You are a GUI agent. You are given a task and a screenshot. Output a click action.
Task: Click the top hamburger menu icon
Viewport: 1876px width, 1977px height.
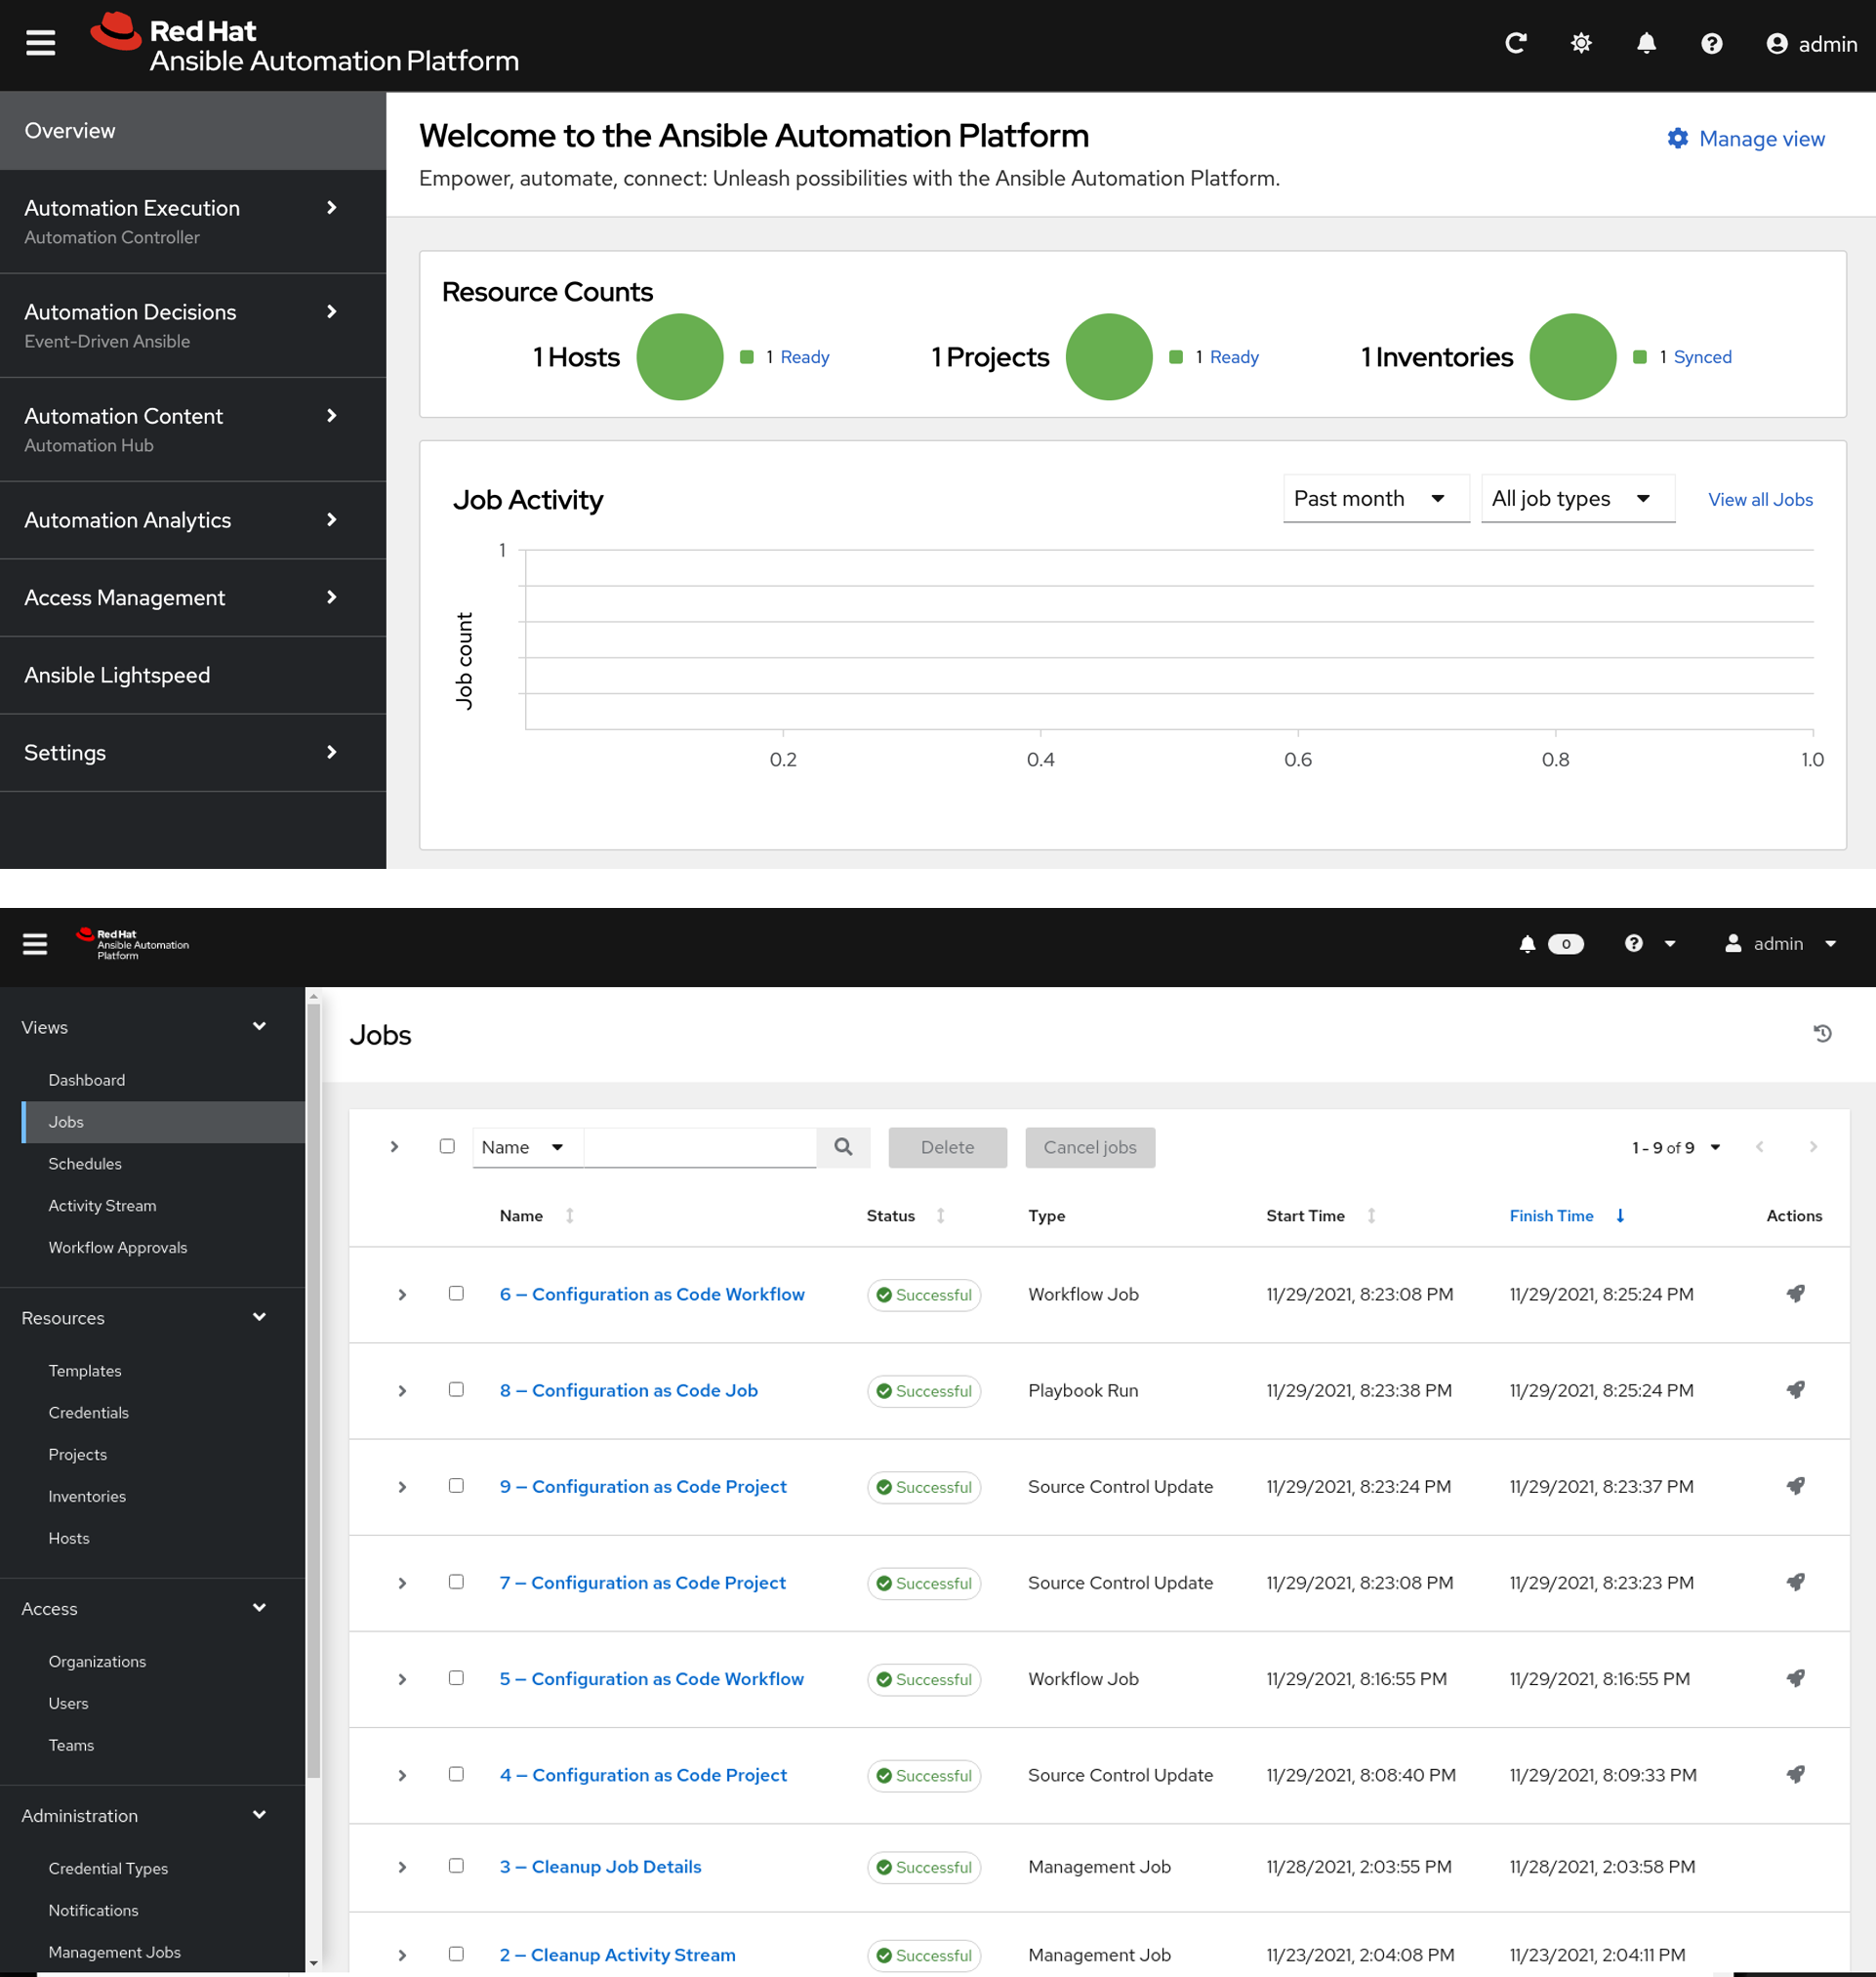point(40,43)
